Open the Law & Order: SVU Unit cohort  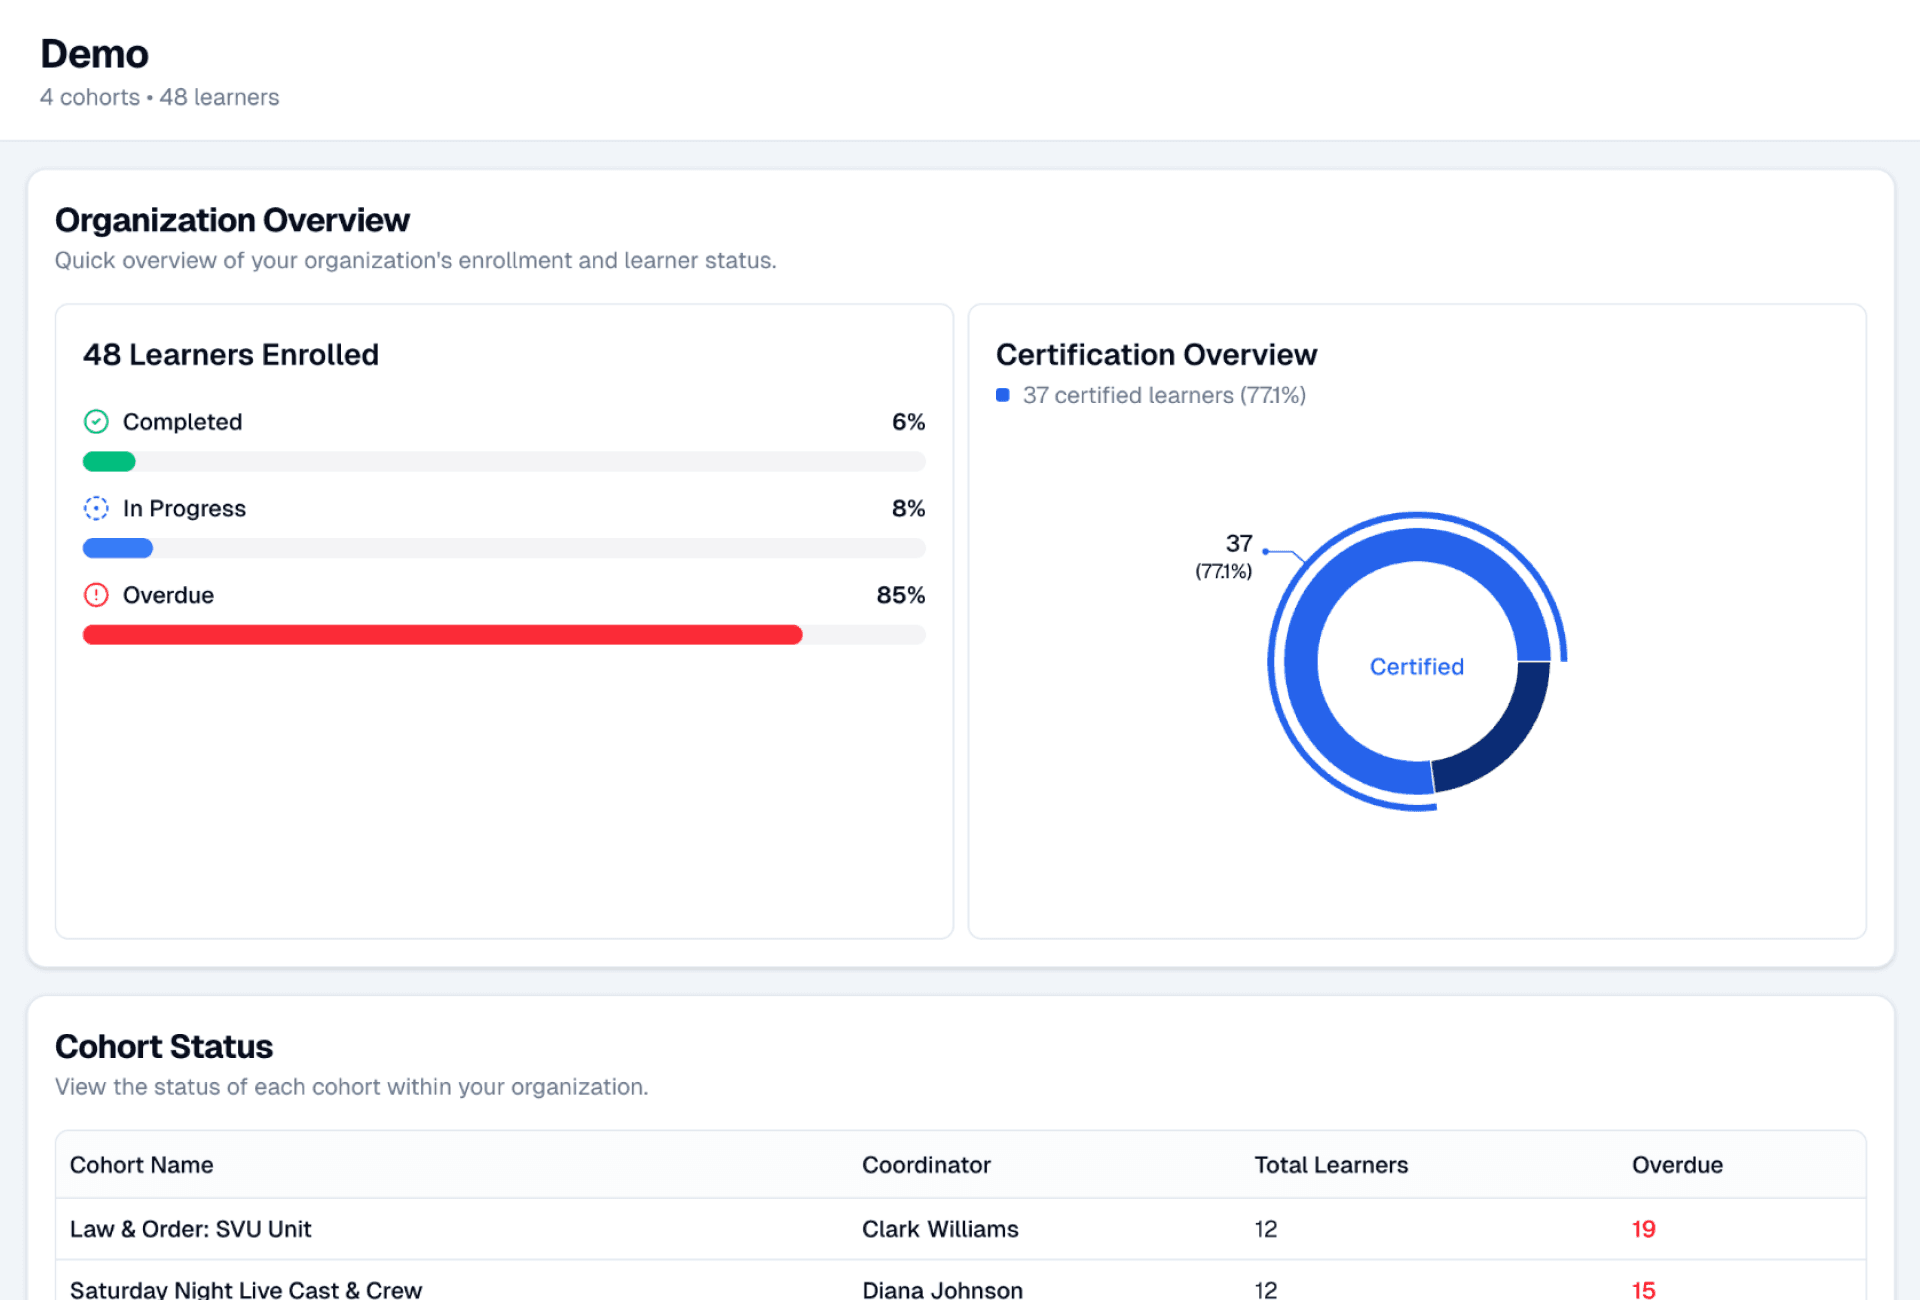click(191, 1229)
